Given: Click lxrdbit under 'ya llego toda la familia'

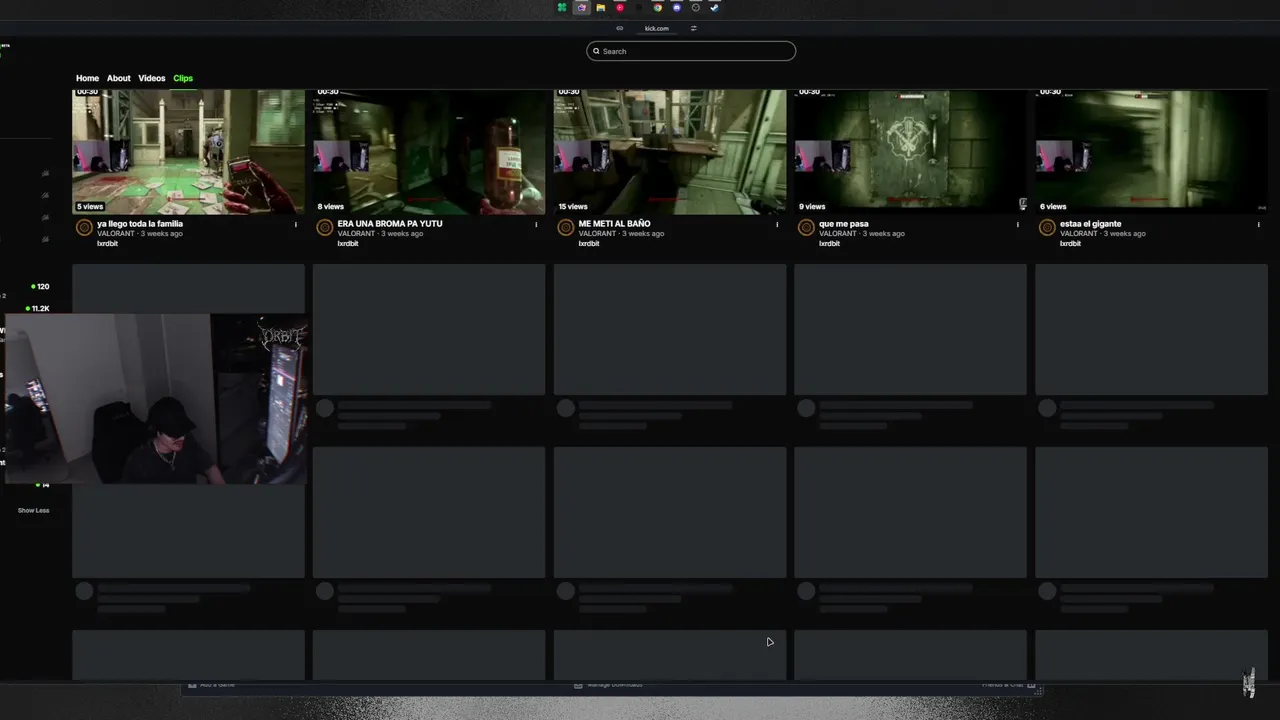Looking at the screenshot, I should pyautogui.click(x=108, y=244).
